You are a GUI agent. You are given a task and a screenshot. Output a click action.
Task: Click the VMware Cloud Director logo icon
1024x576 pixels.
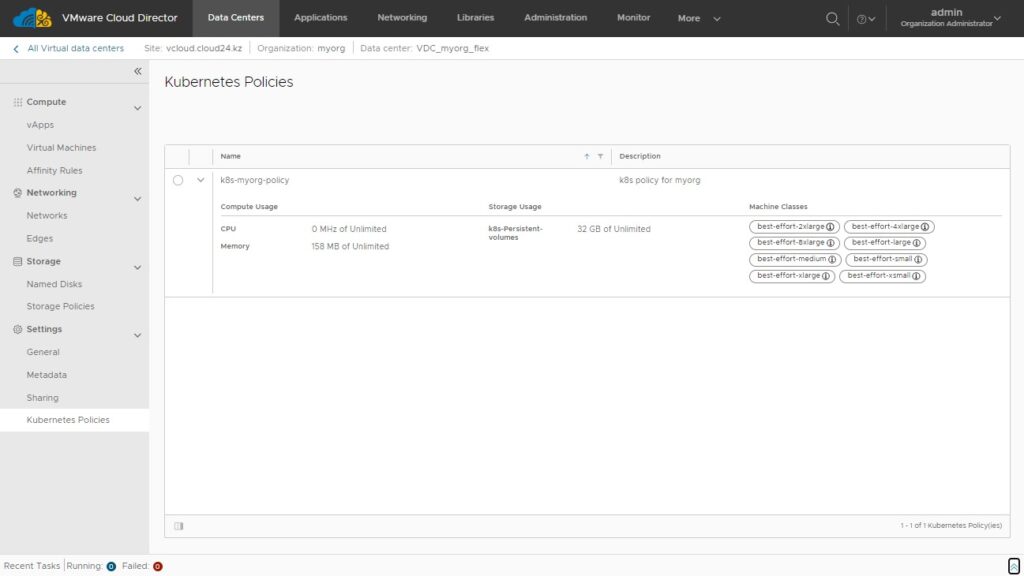(32, 18)
